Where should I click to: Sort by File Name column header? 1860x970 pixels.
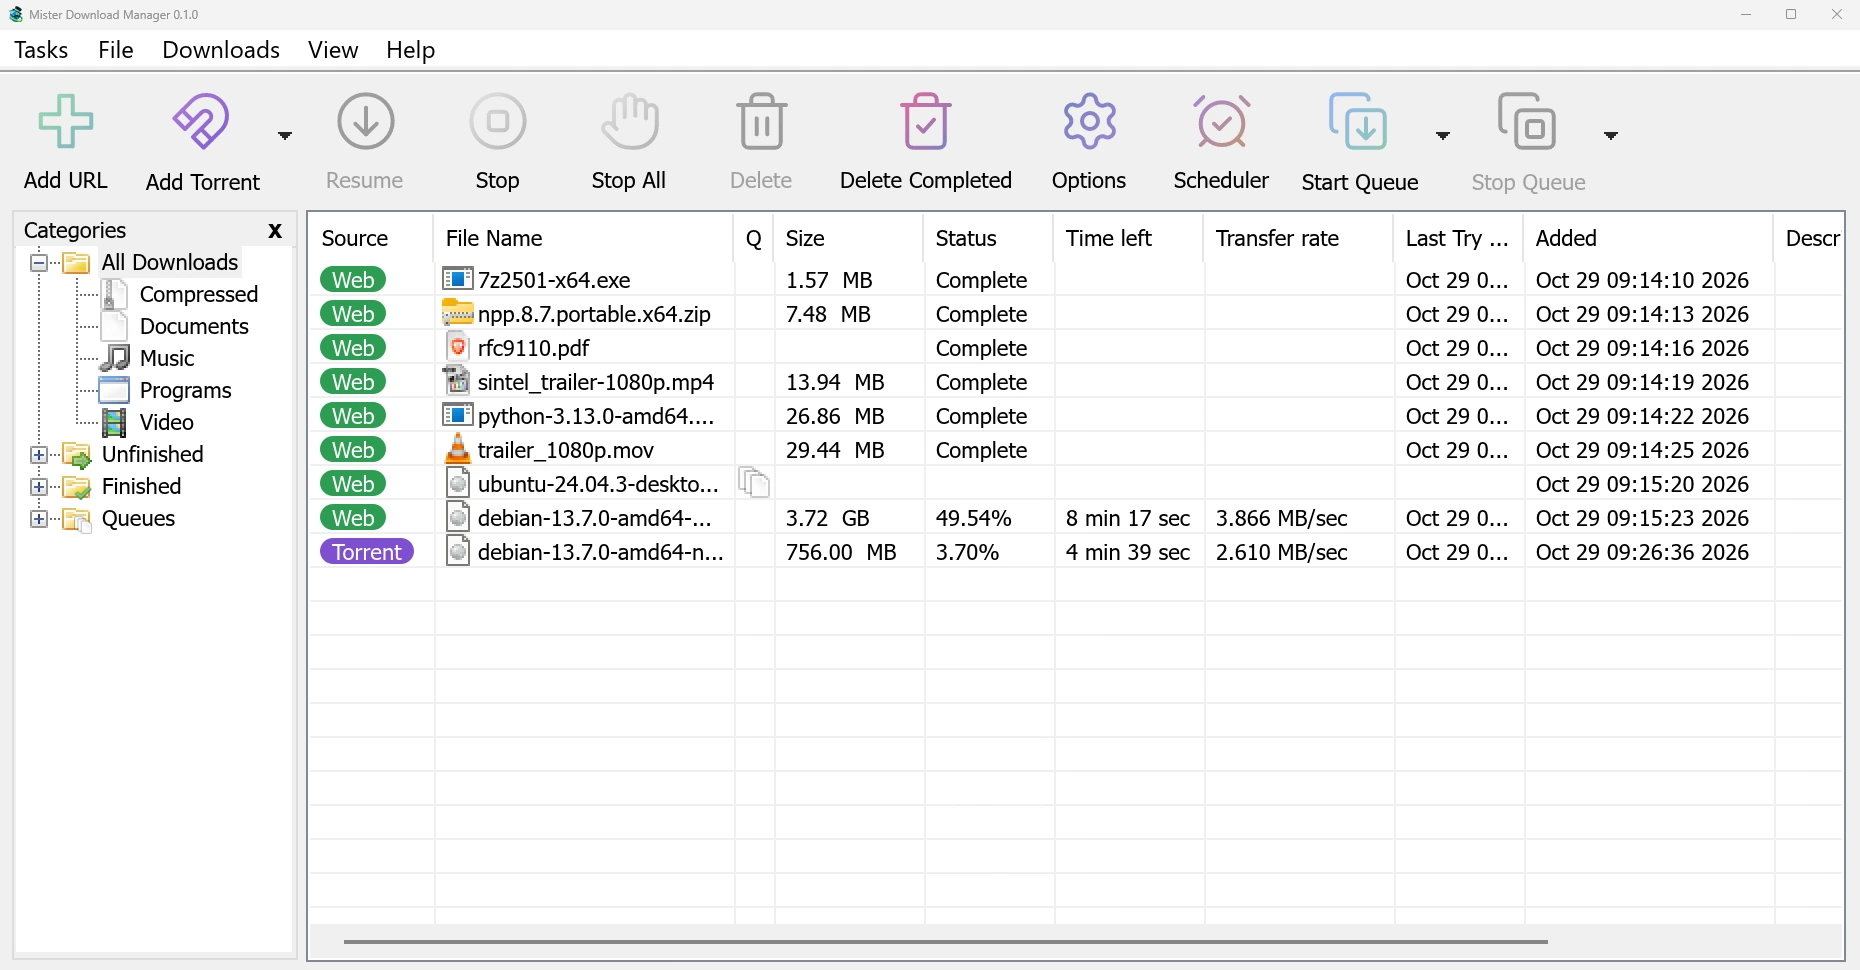[x=584, y=238]
